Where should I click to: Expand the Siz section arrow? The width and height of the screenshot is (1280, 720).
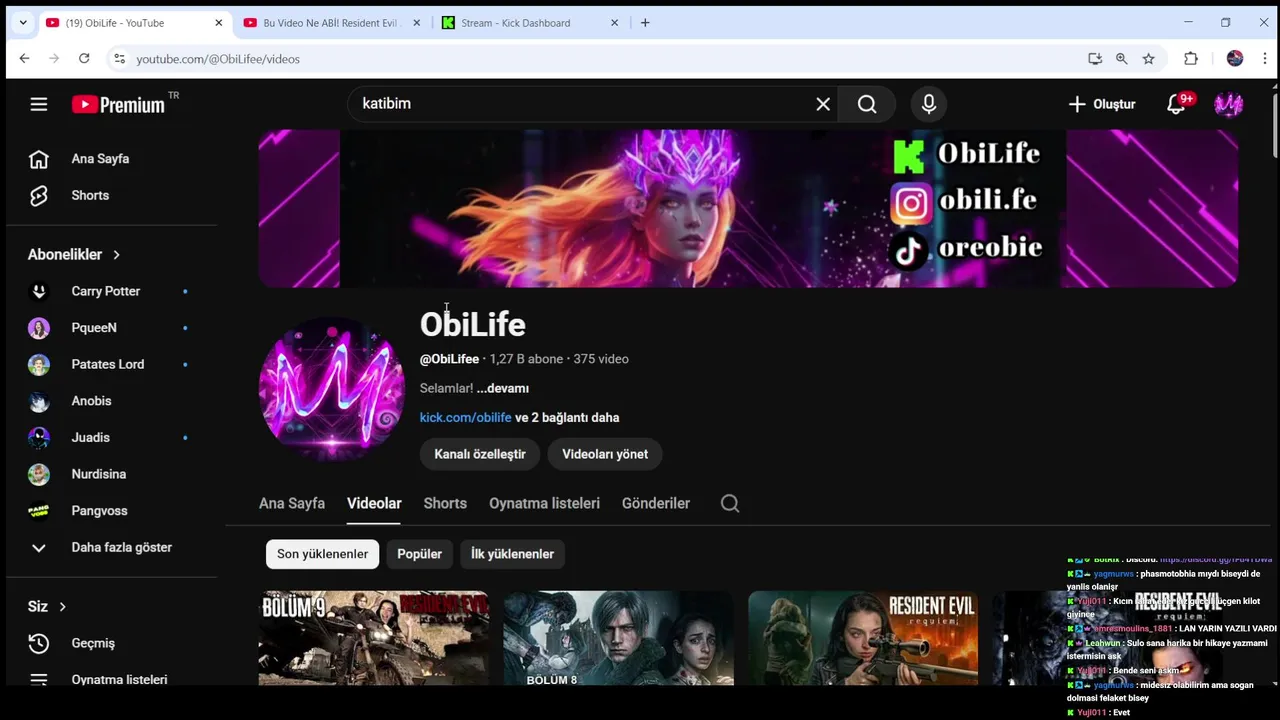[62, 607]
